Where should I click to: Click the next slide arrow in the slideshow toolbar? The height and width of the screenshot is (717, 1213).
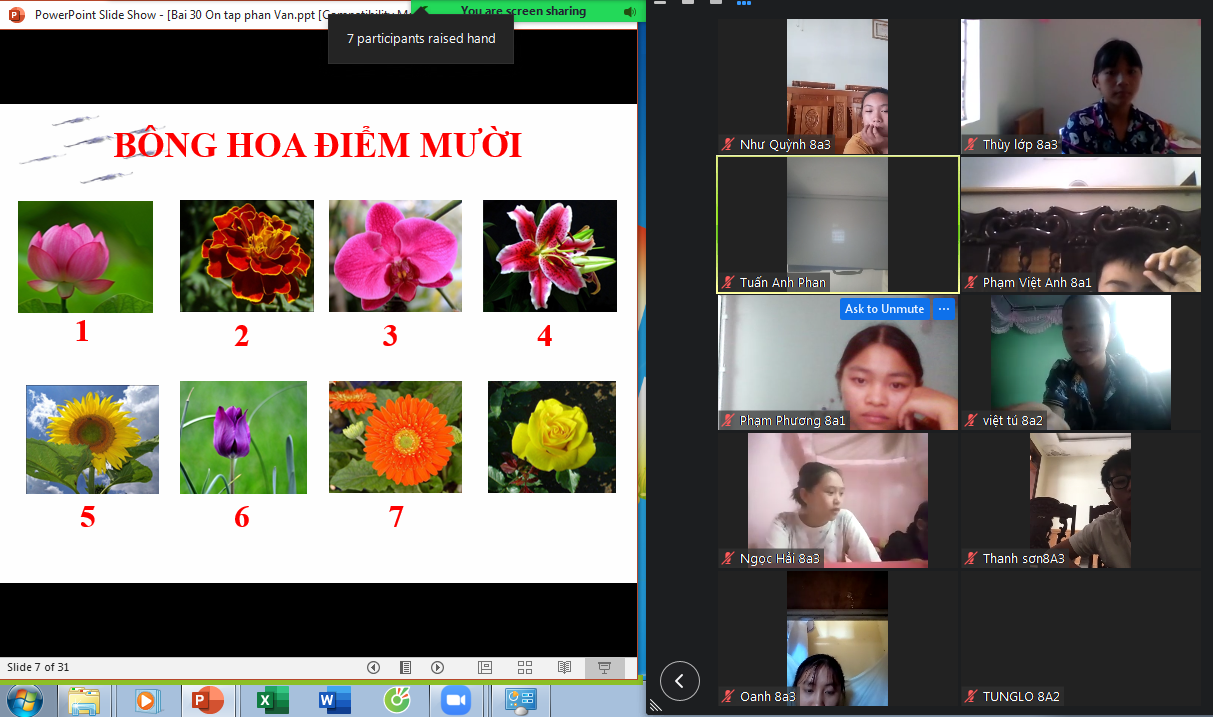coord(438,667)
